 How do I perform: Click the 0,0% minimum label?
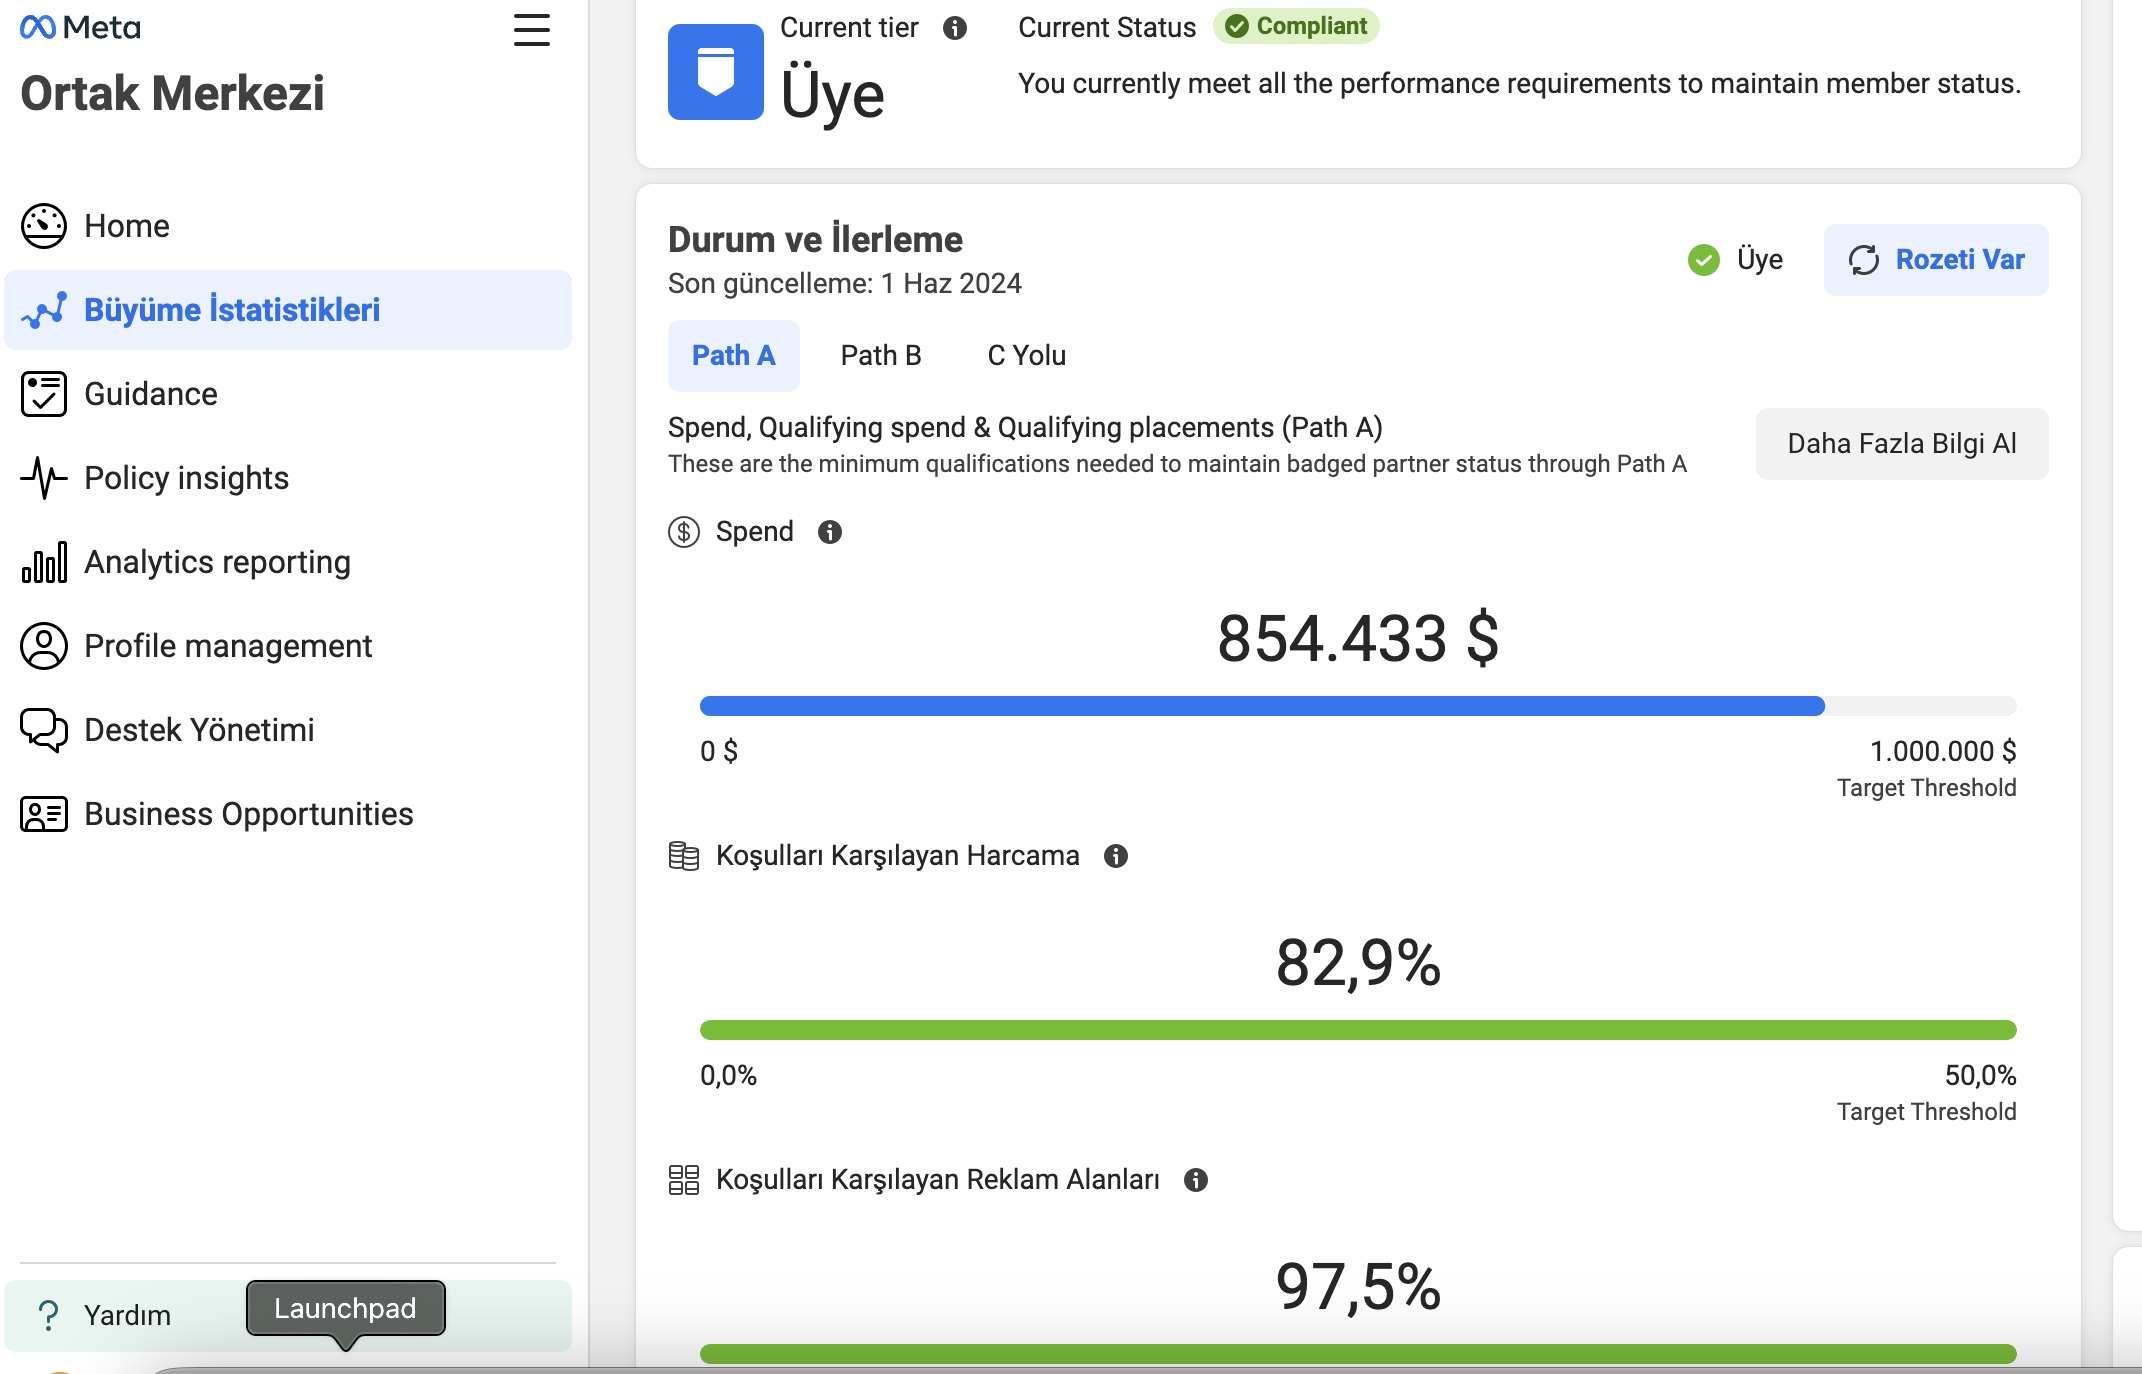(728, 1075)
